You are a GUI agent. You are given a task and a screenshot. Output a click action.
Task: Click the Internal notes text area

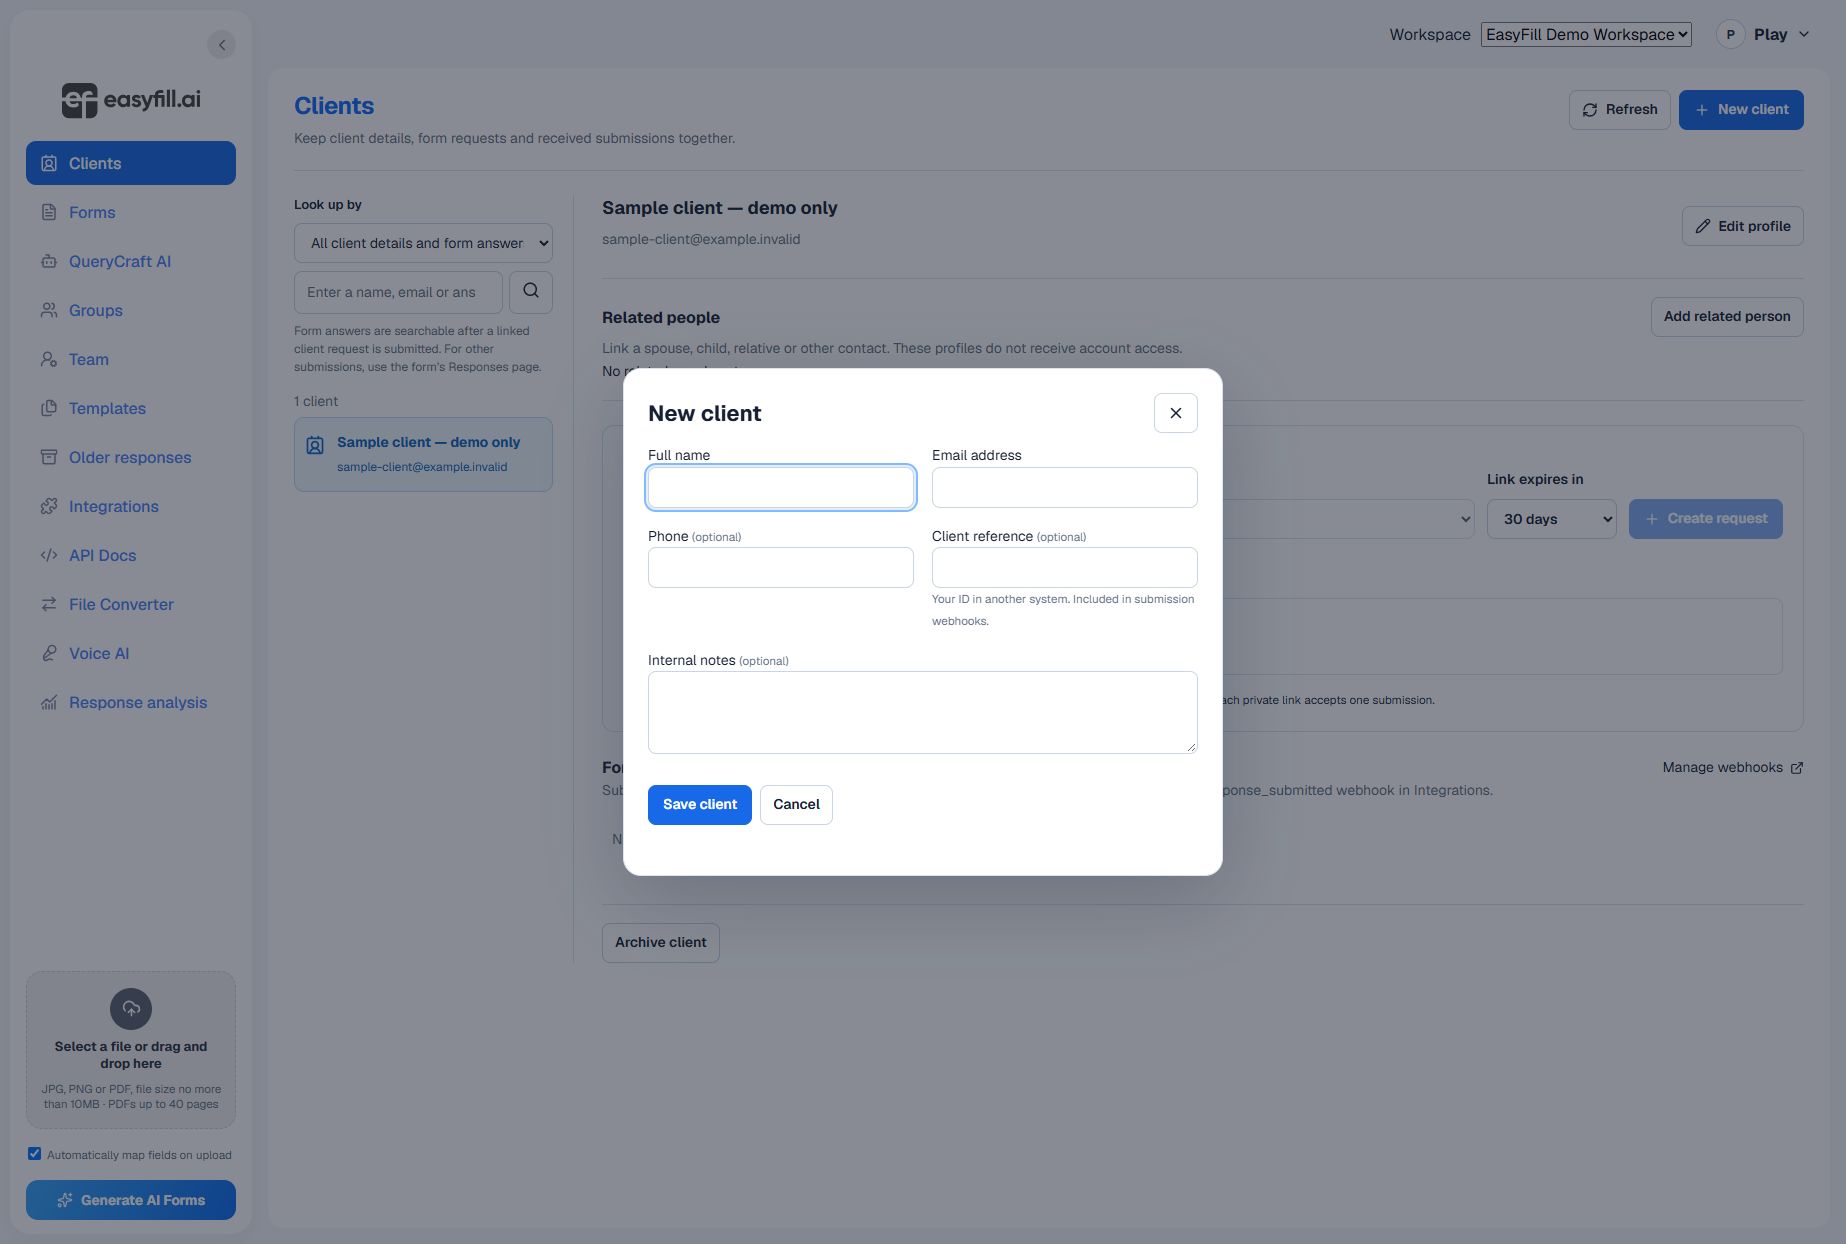(923, 712)
